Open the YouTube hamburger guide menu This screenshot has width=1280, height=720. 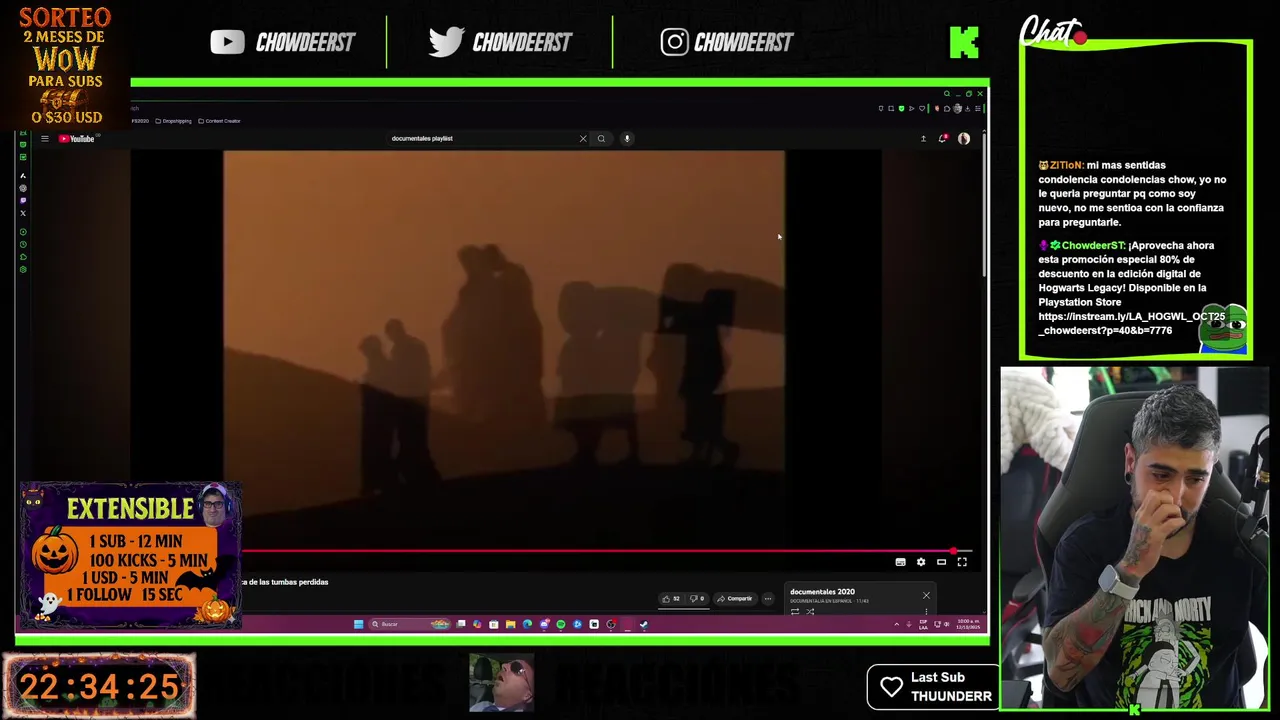pos(44,139)
